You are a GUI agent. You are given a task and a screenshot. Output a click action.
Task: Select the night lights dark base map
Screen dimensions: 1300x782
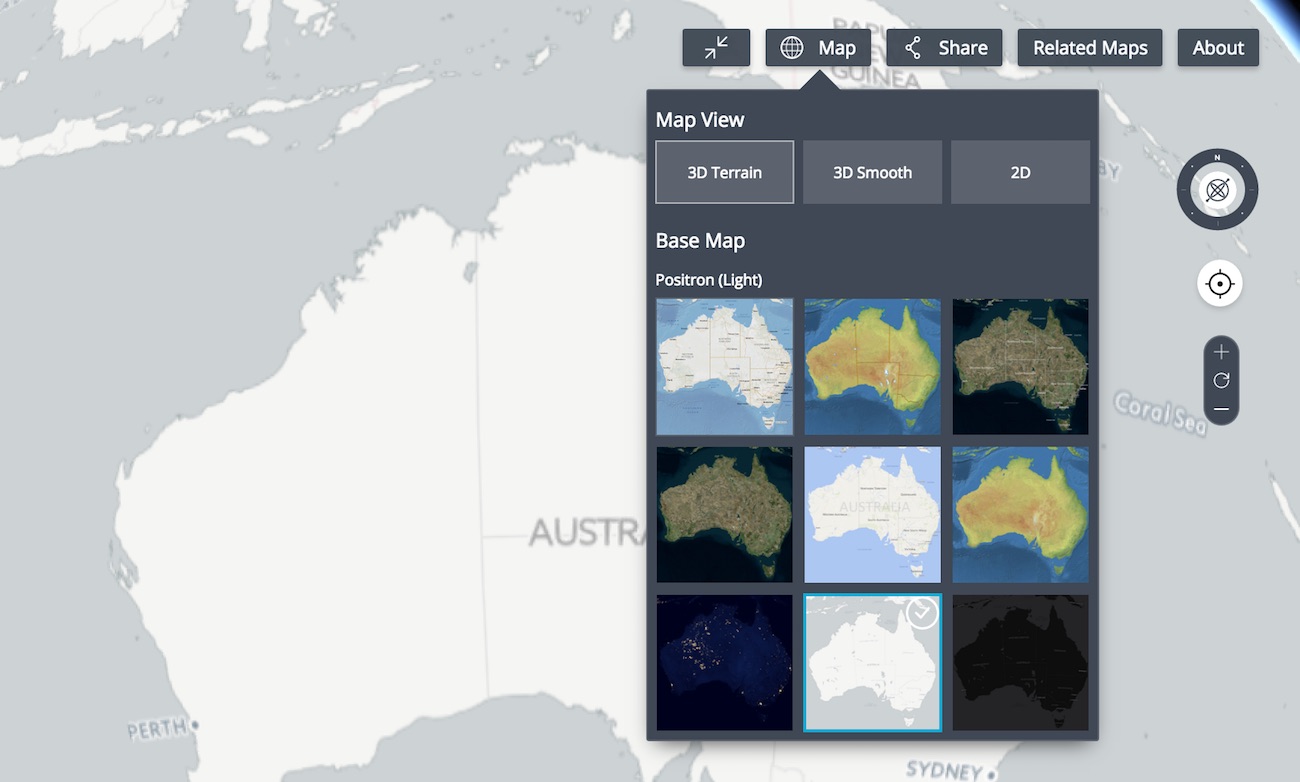[x=724, y=663]
